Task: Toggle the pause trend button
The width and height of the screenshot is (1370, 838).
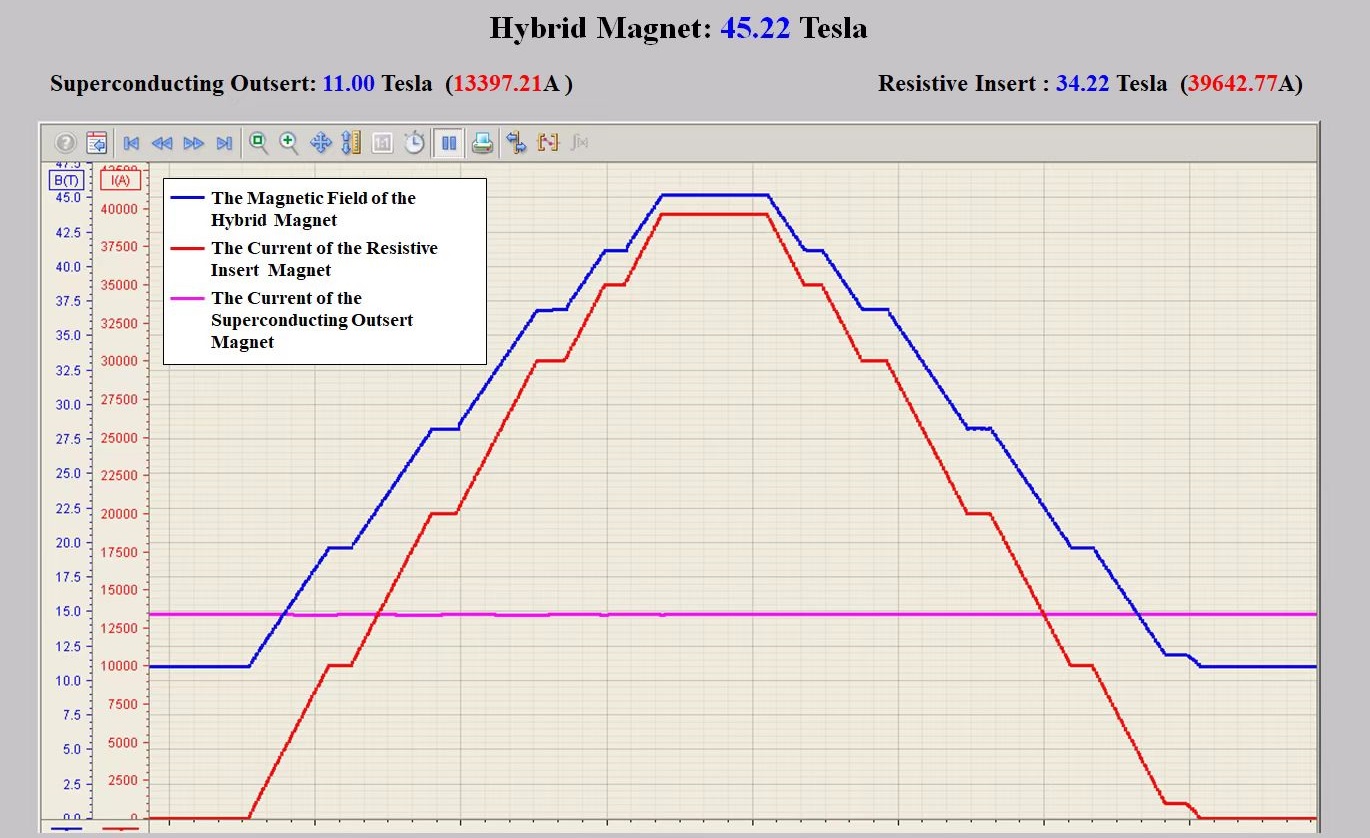Action: click(449, 143)
